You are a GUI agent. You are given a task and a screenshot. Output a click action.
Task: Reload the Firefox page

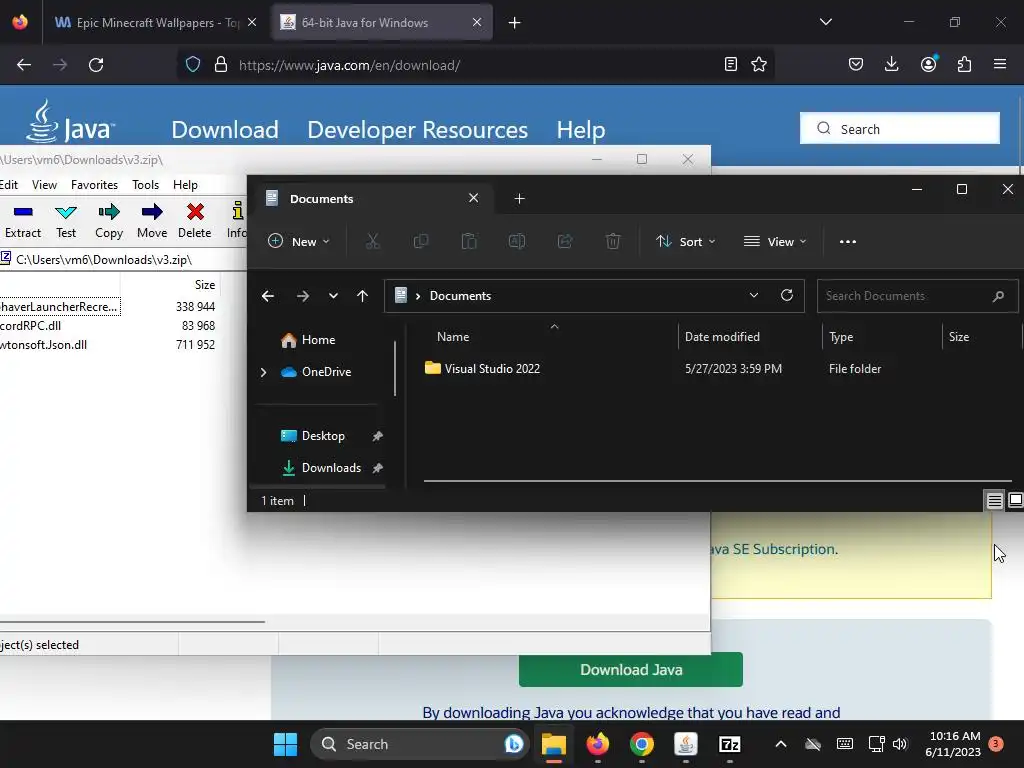coord(96,65)
